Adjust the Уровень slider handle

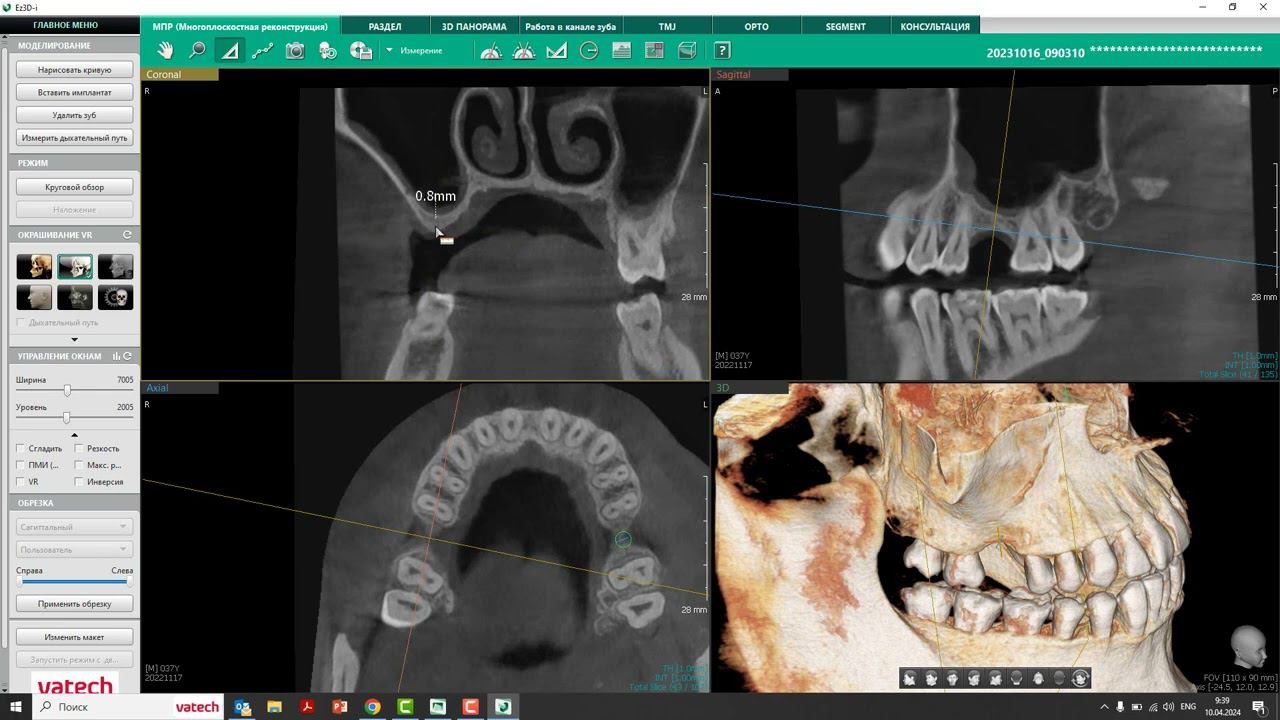pyautogui.click(x=67, y=417)
